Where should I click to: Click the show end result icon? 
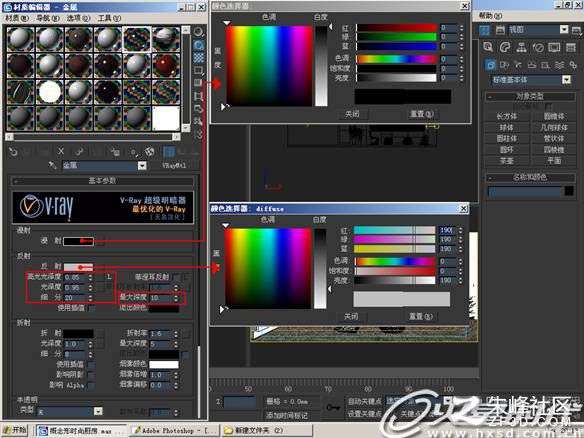[168, 151]
